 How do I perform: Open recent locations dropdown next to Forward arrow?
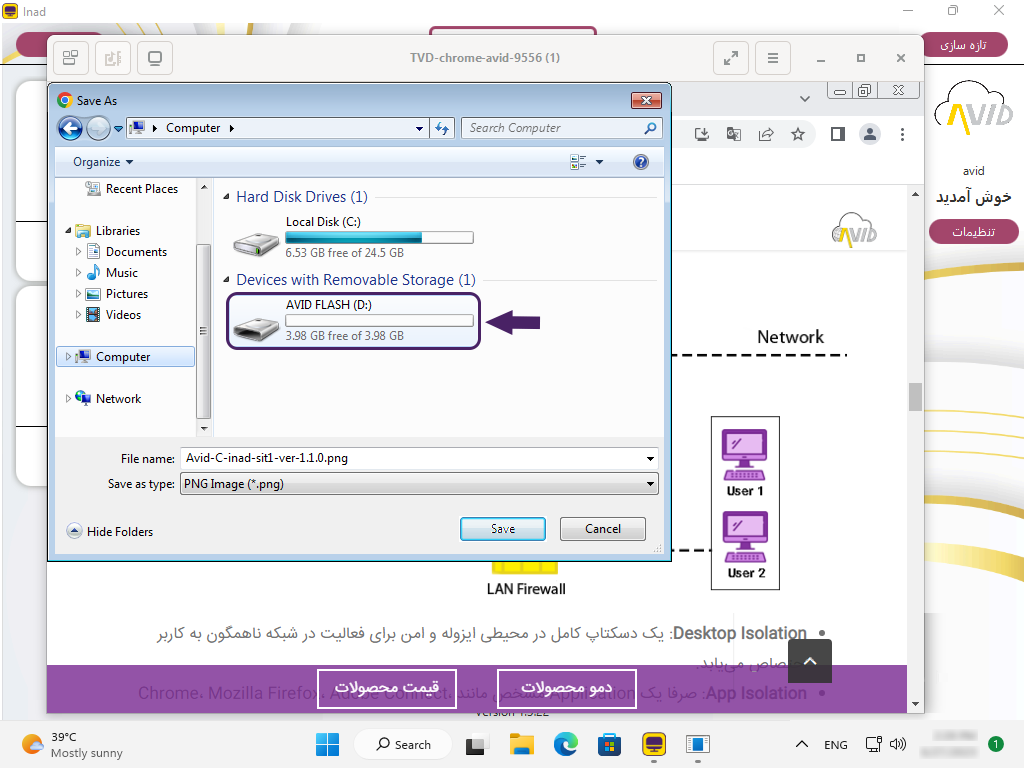118,129
